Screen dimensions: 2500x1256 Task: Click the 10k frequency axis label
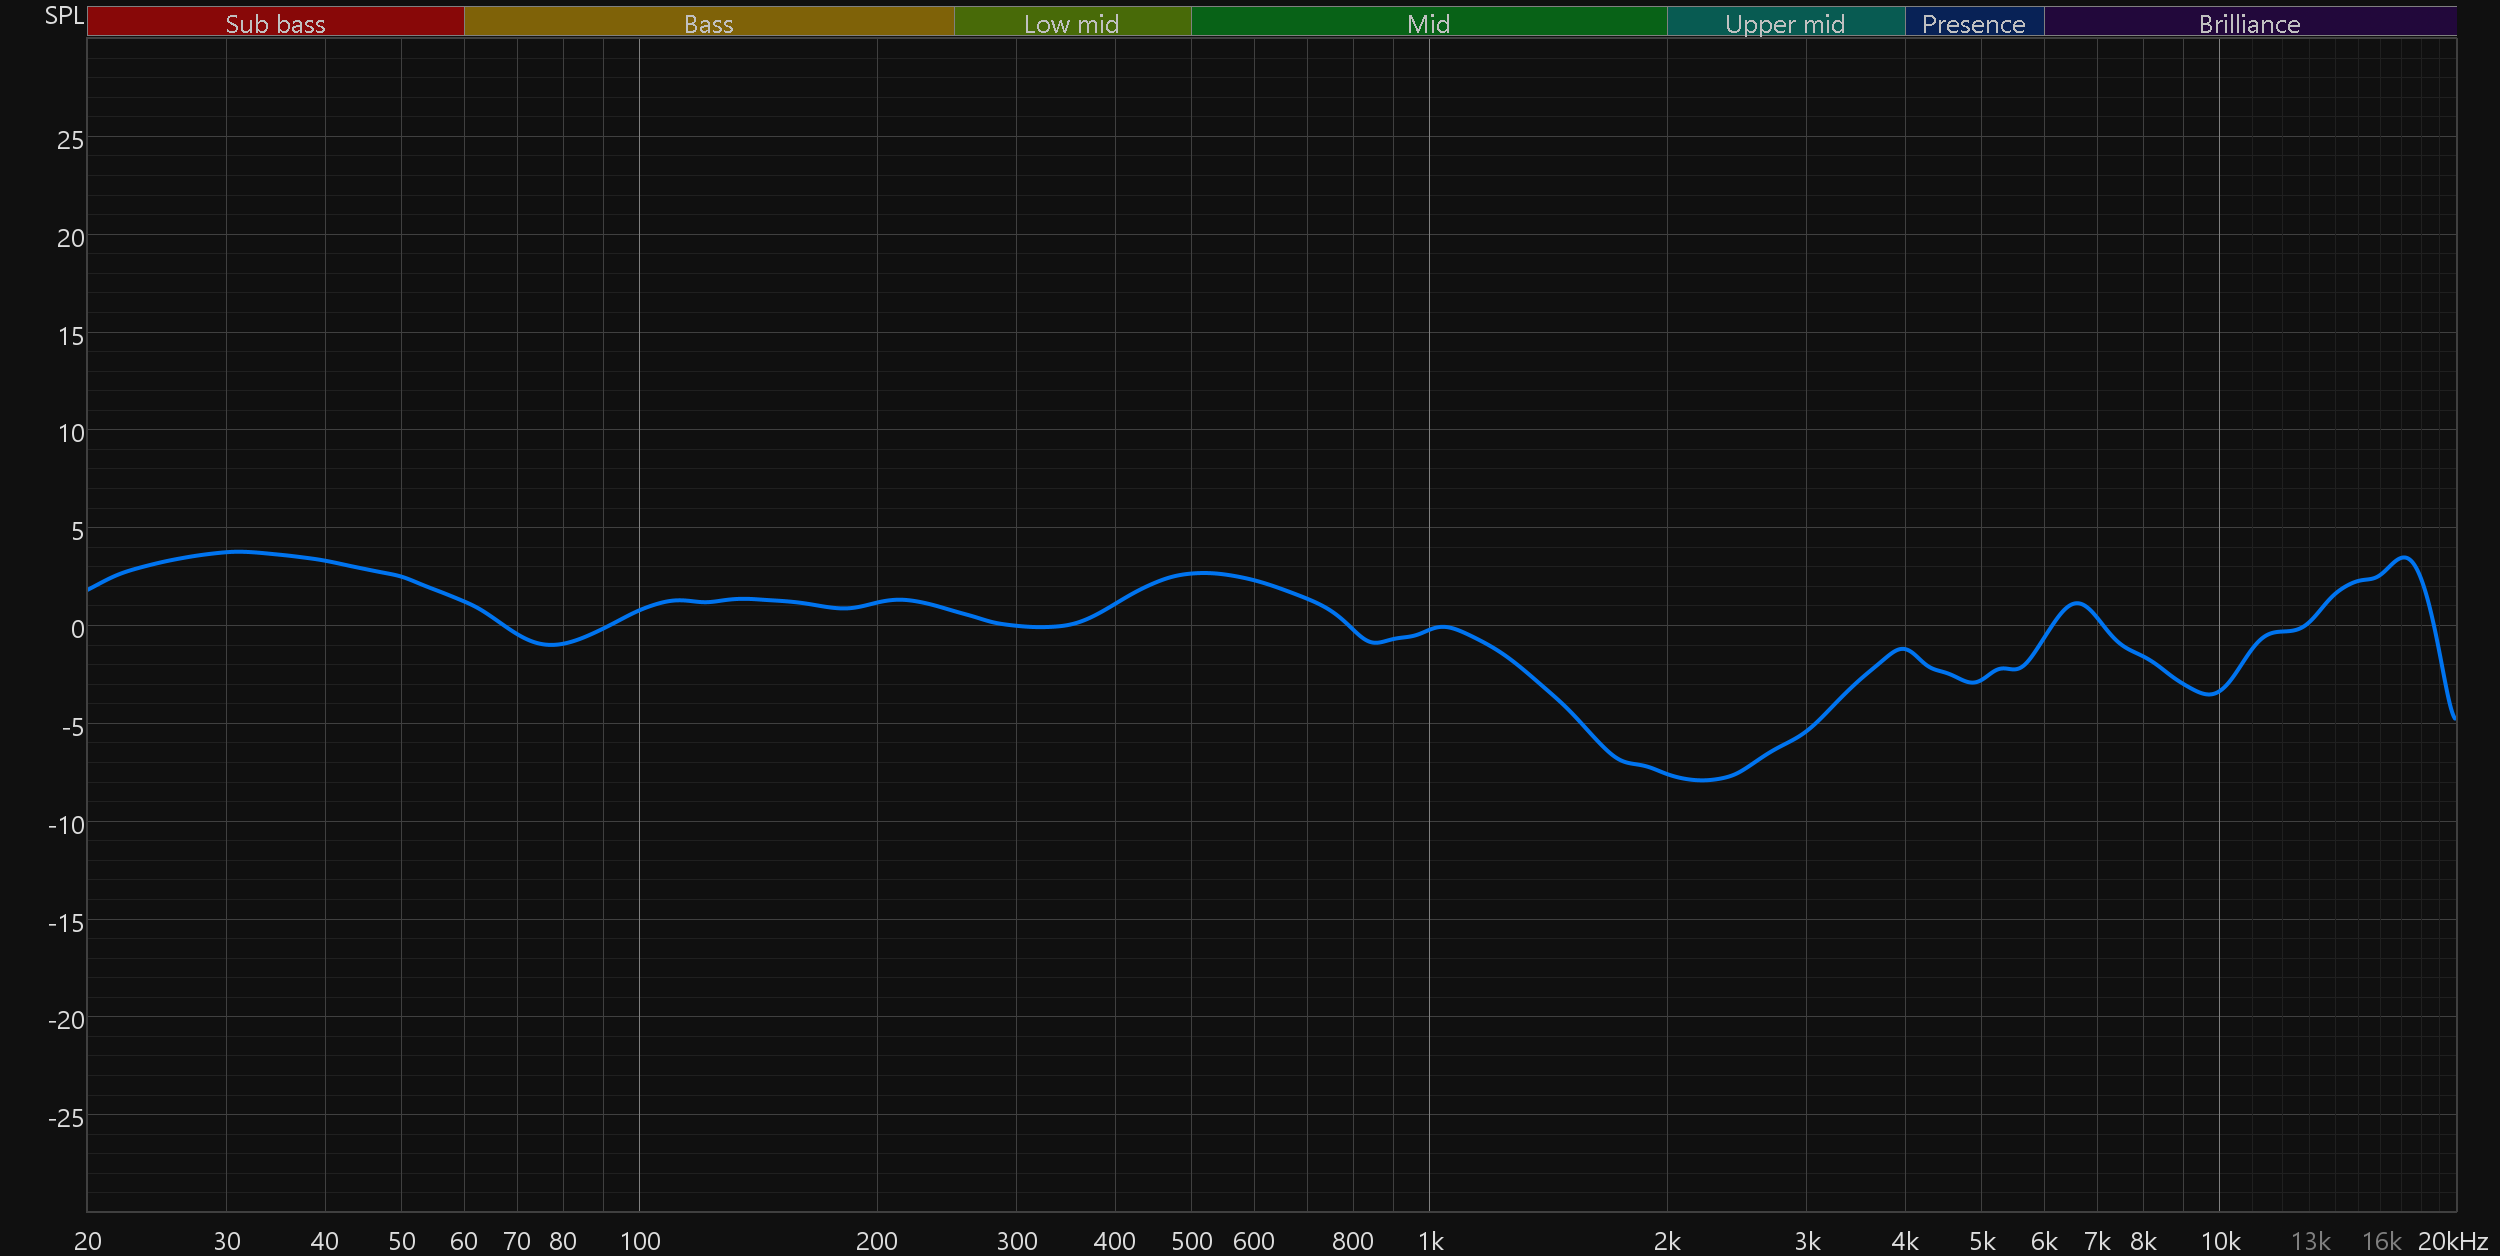(2220, 1241)
